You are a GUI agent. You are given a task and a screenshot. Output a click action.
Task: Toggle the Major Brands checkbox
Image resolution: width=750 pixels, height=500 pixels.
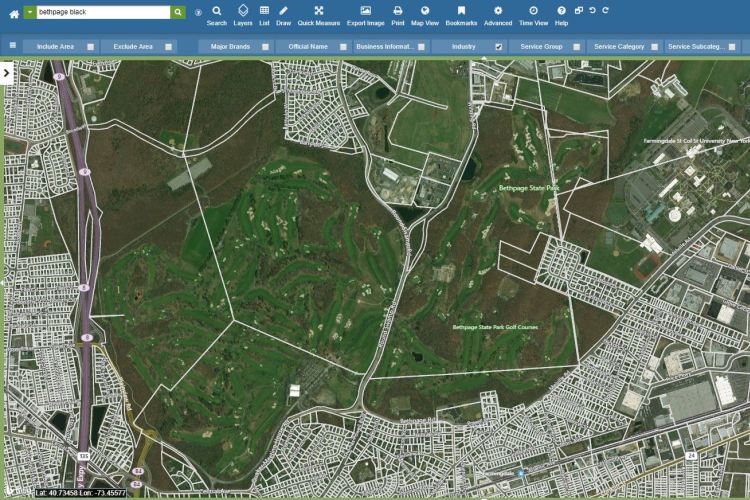coord(265,47)
